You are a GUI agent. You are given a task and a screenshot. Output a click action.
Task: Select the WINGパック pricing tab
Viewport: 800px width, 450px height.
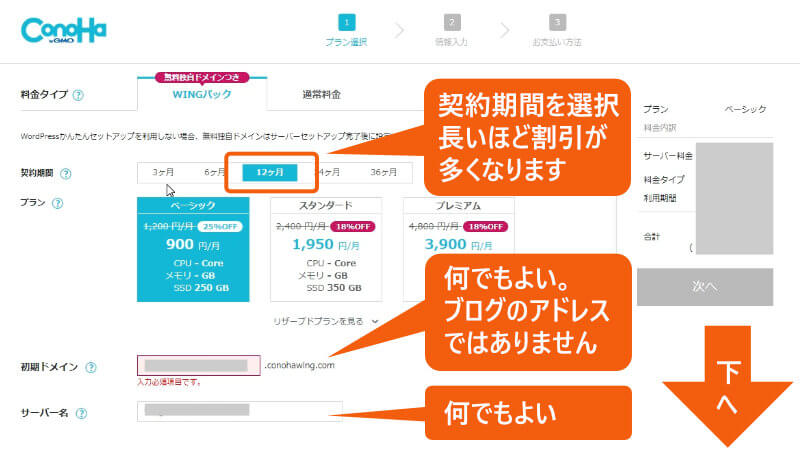pyautogui.click(x=202, y=94)
